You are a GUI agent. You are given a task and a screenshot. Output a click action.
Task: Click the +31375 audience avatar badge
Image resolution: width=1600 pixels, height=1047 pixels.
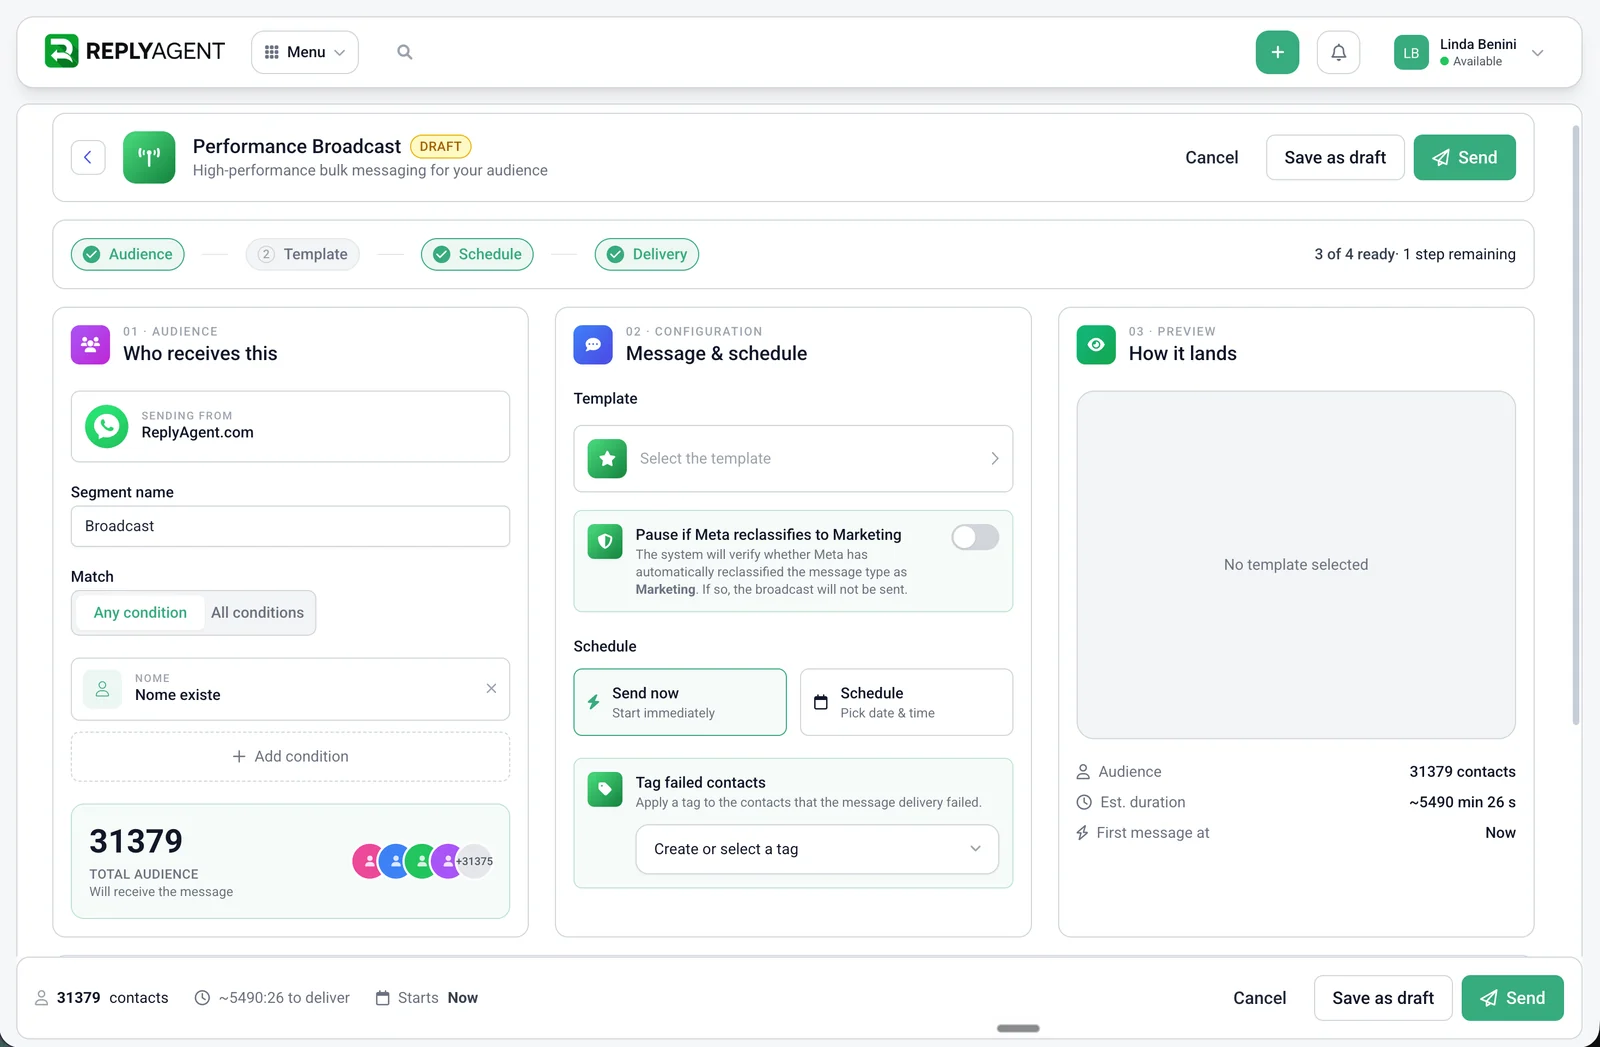[x=475, y=861]
